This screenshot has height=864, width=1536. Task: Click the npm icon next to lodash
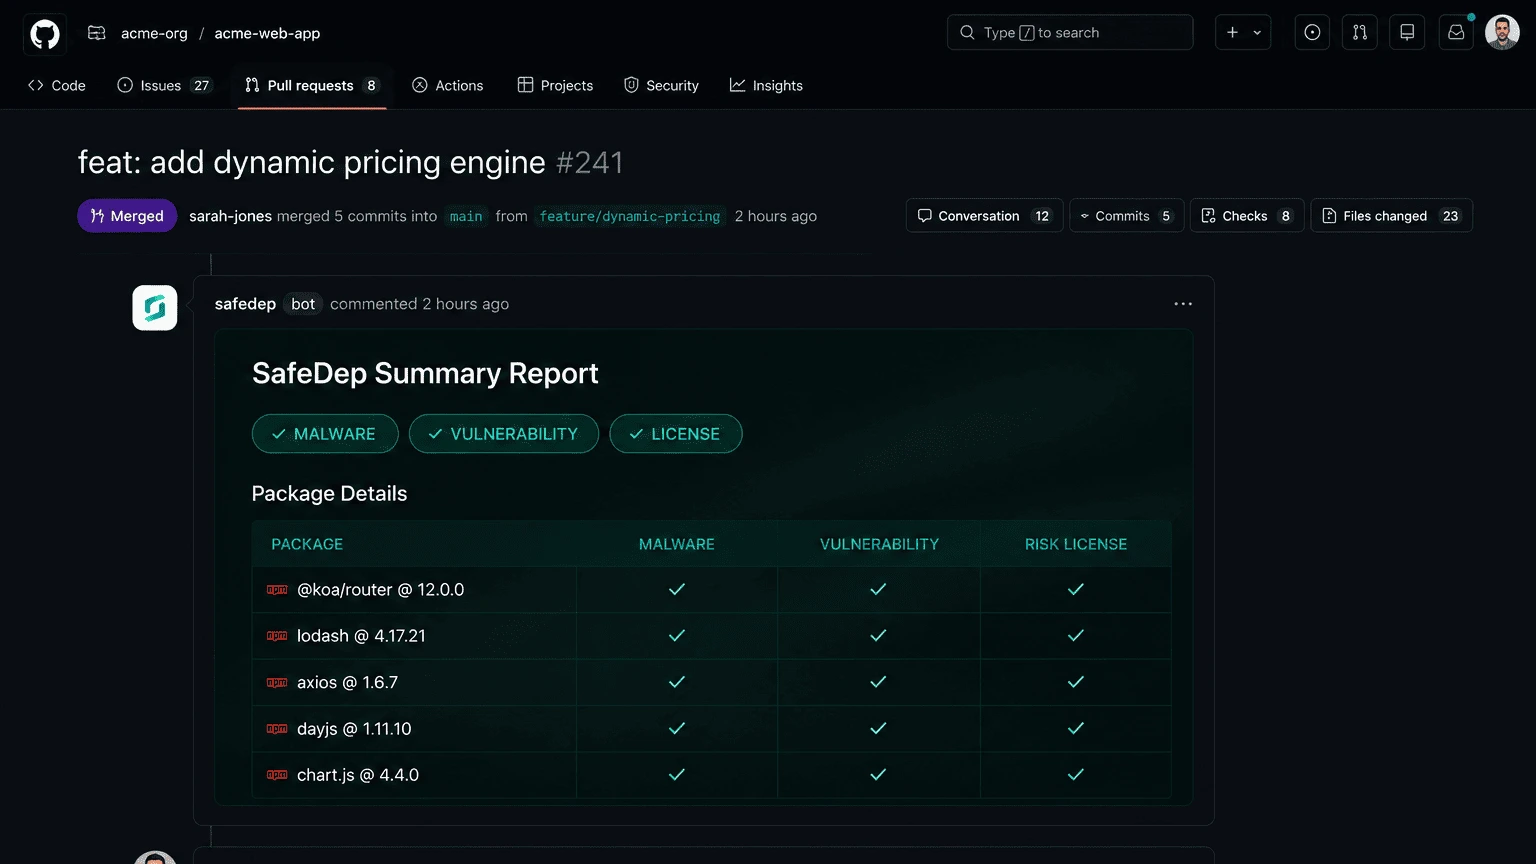click(x=277, y=636)
